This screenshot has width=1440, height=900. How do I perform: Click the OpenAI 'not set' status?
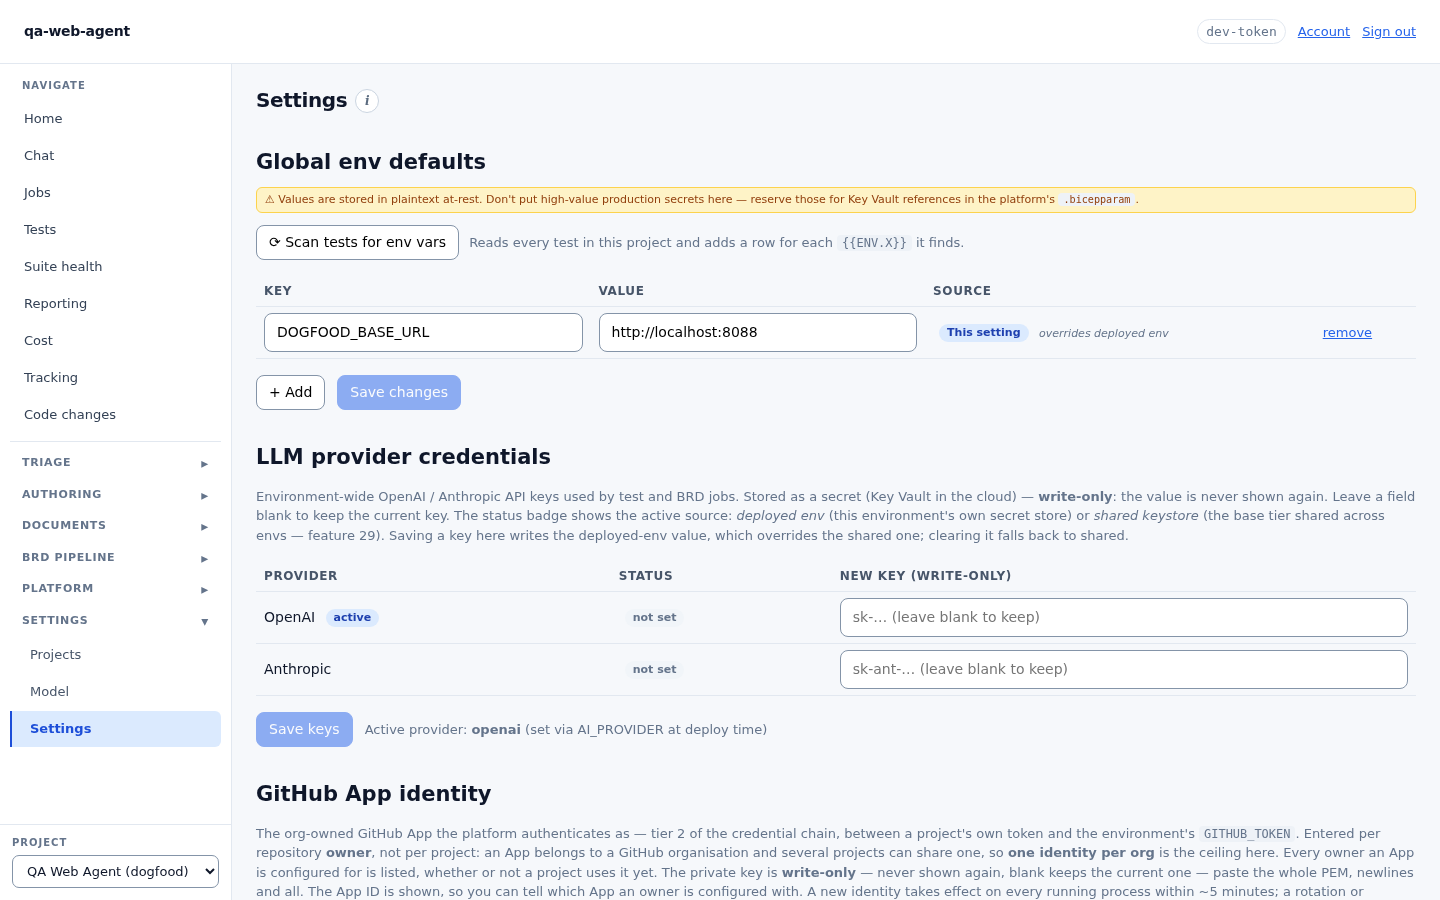point(654,618)
